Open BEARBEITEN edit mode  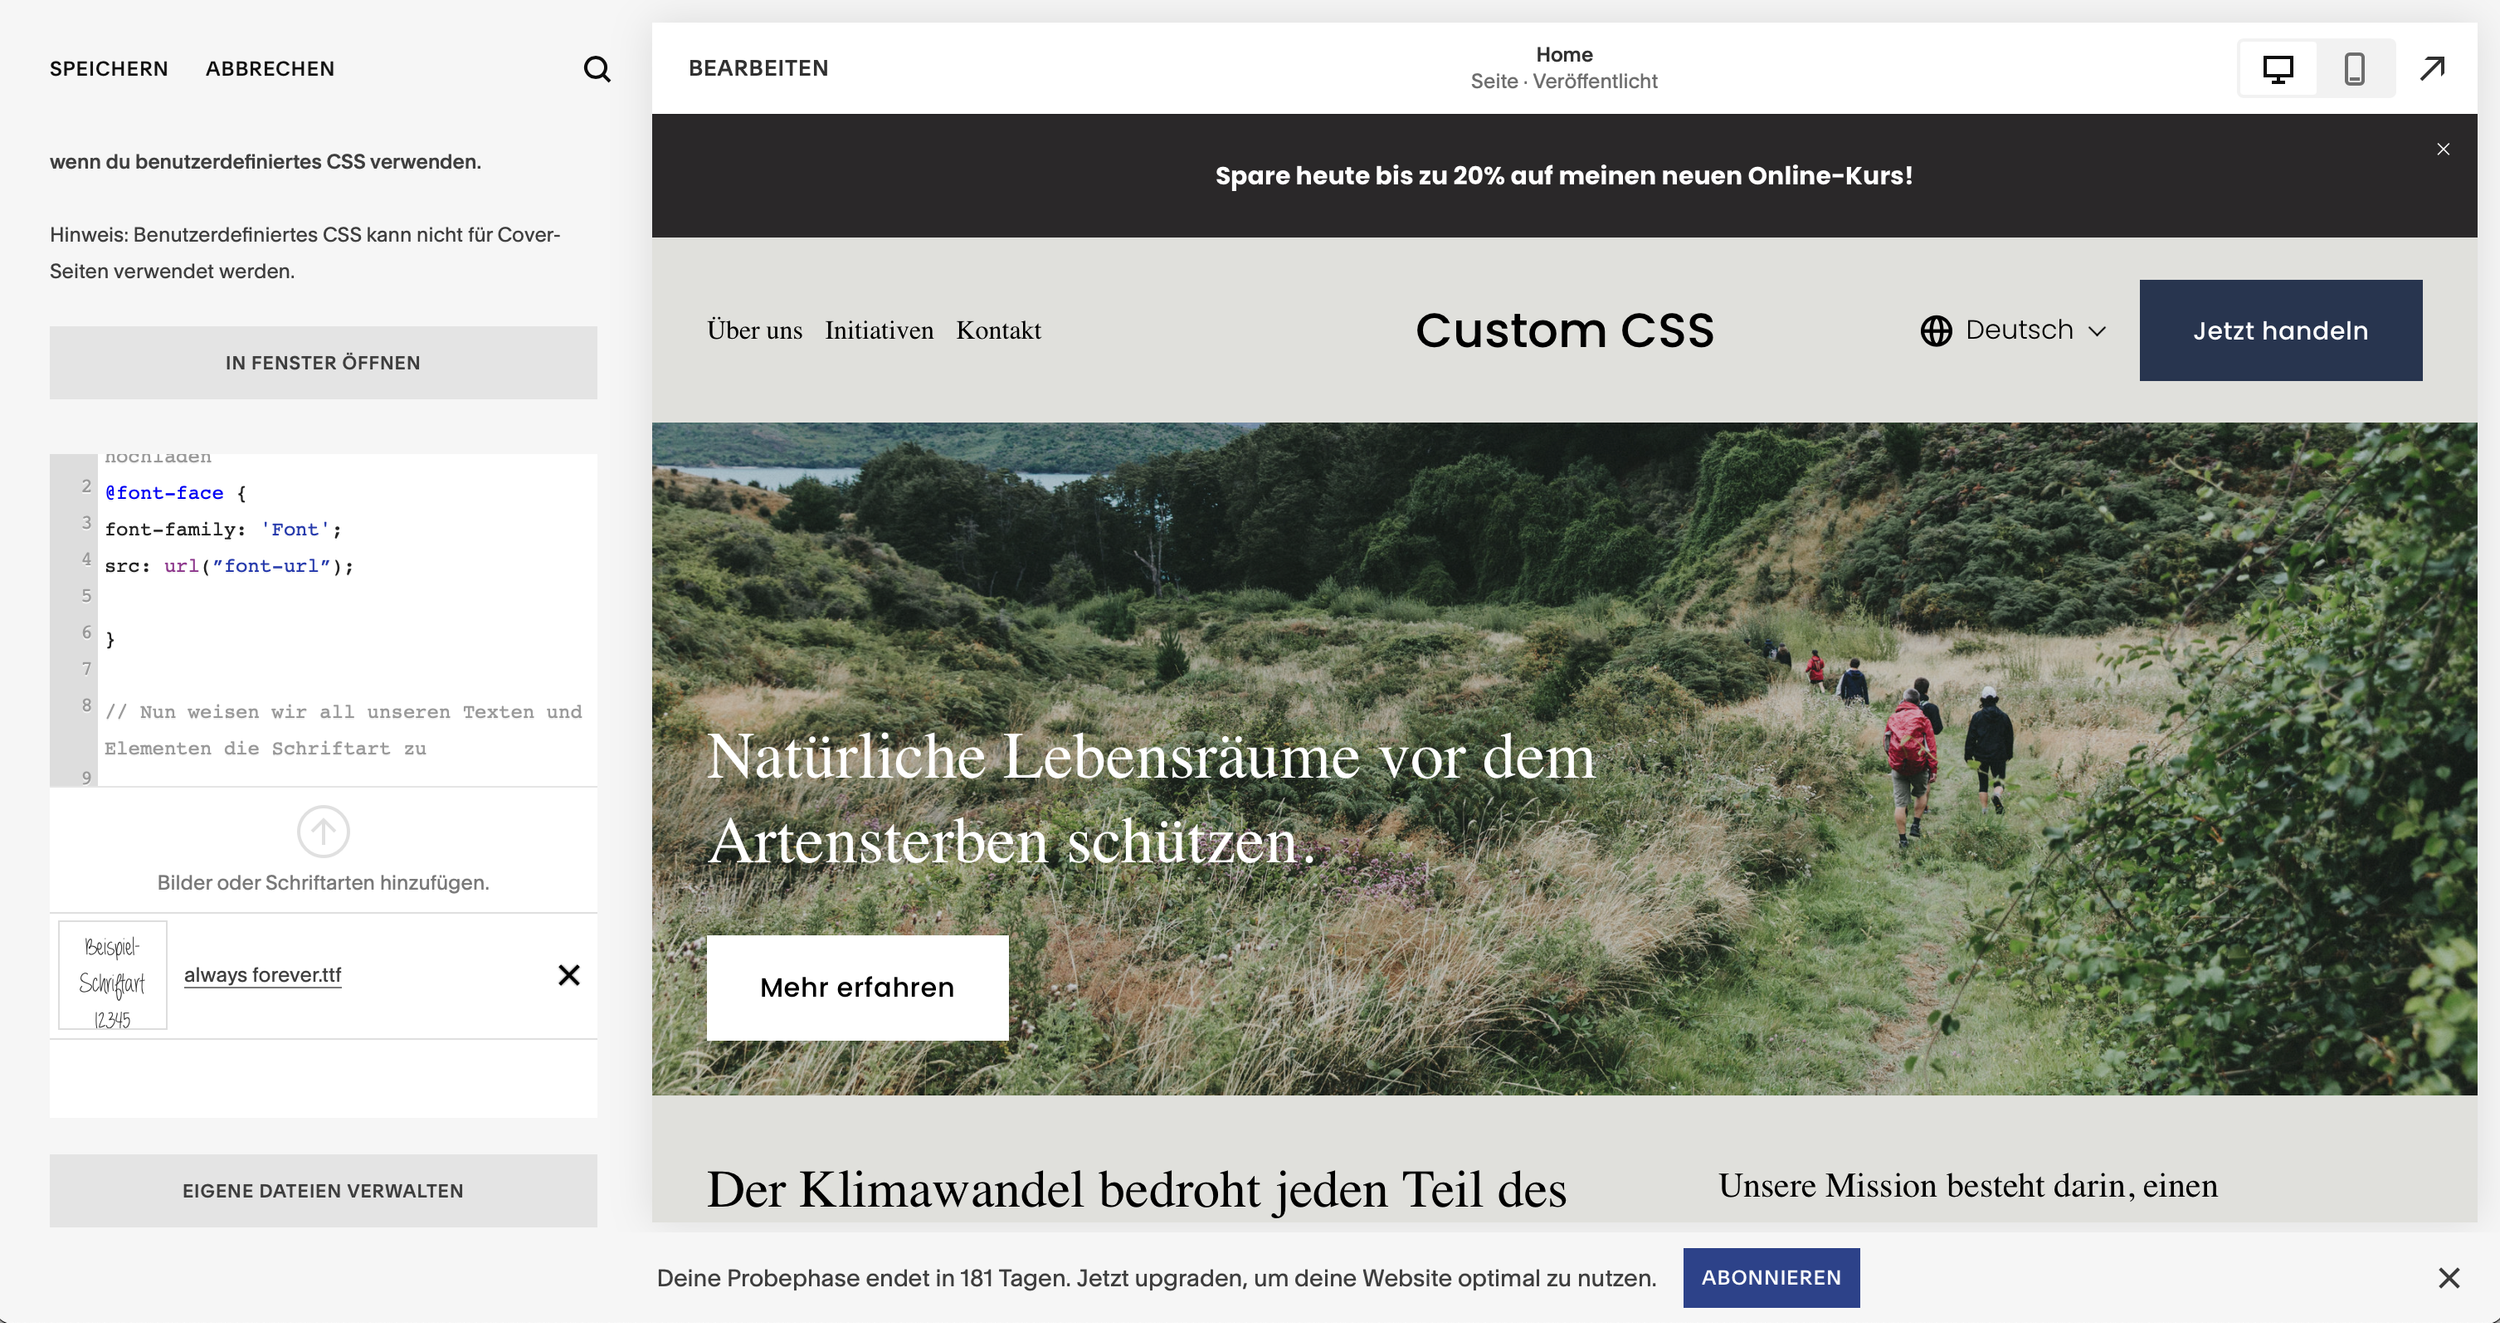tap(759, 68)
